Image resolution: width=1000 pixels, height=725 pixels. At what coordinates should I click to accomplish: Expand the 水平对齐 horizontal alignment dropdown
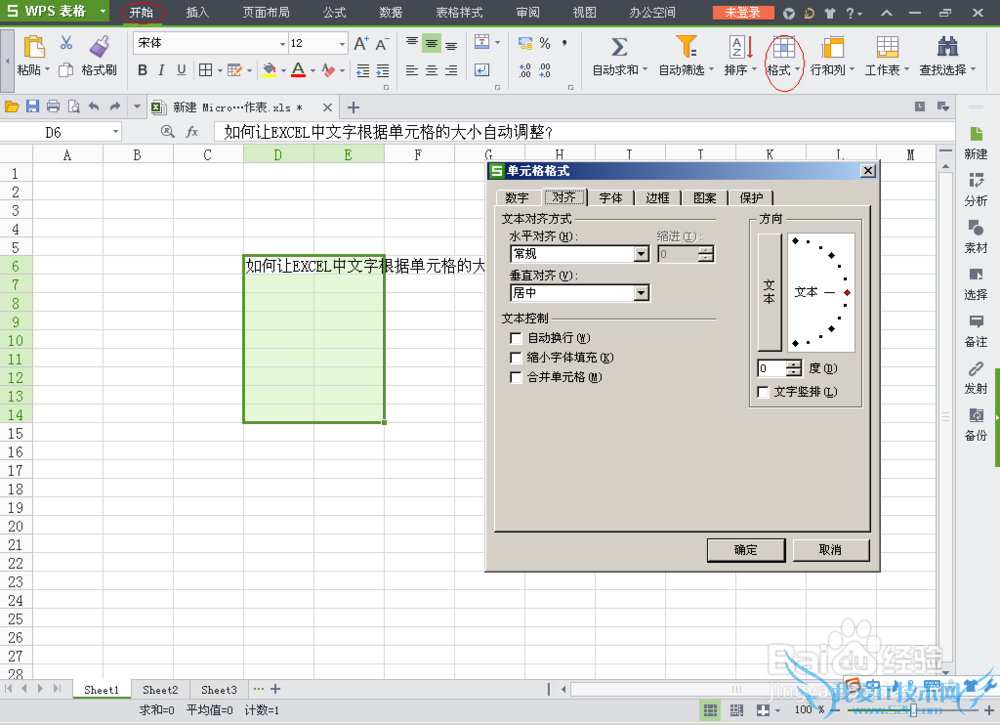click(641, 255)
